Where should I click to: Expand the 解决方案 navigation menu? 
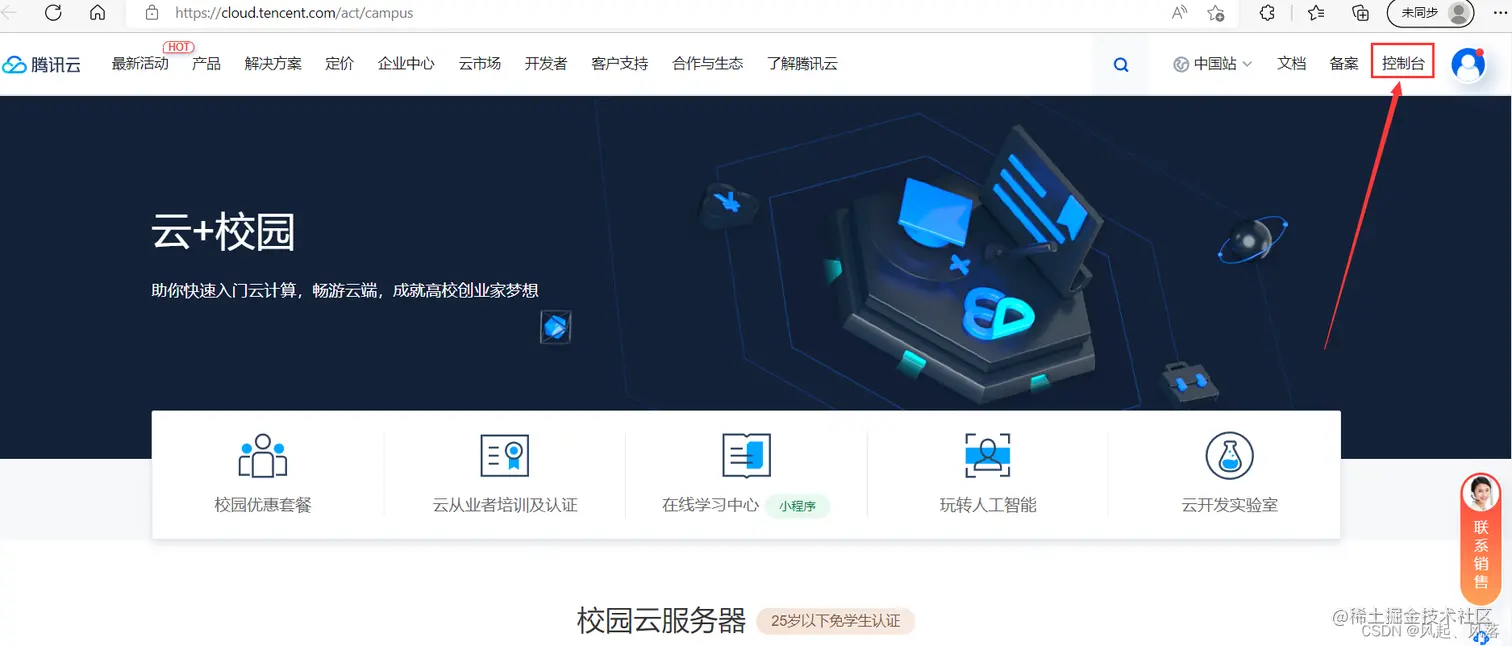click(x=275, y=63)
